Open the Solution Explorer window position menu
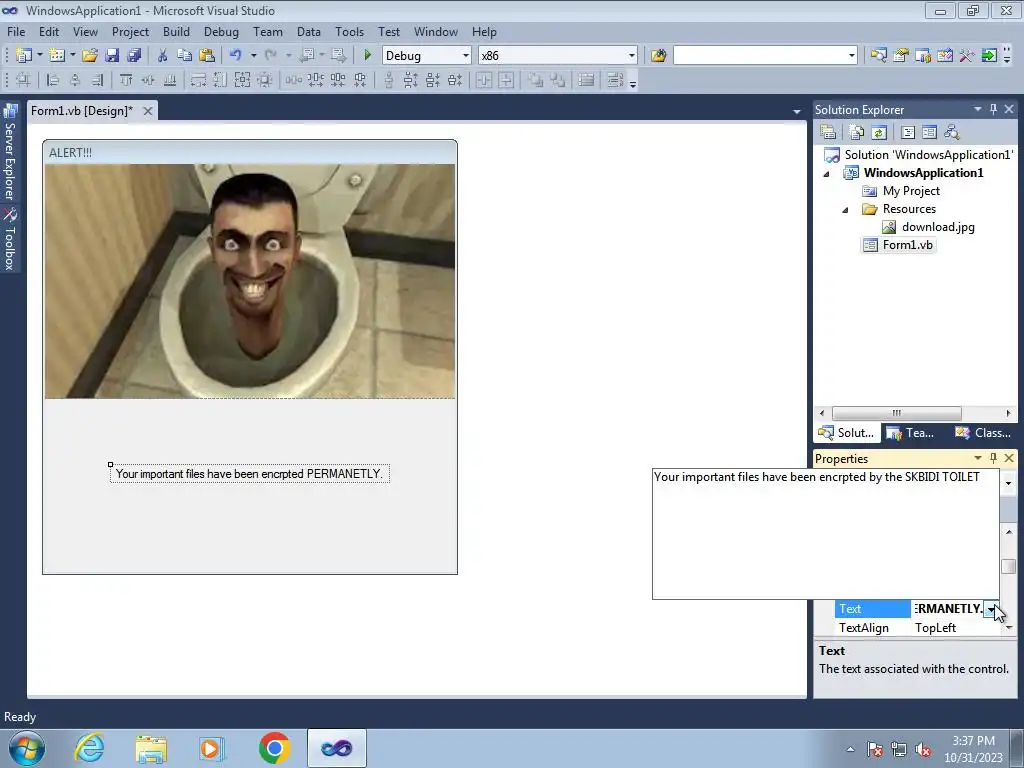Screen dimensions: 1024x768 978,109
